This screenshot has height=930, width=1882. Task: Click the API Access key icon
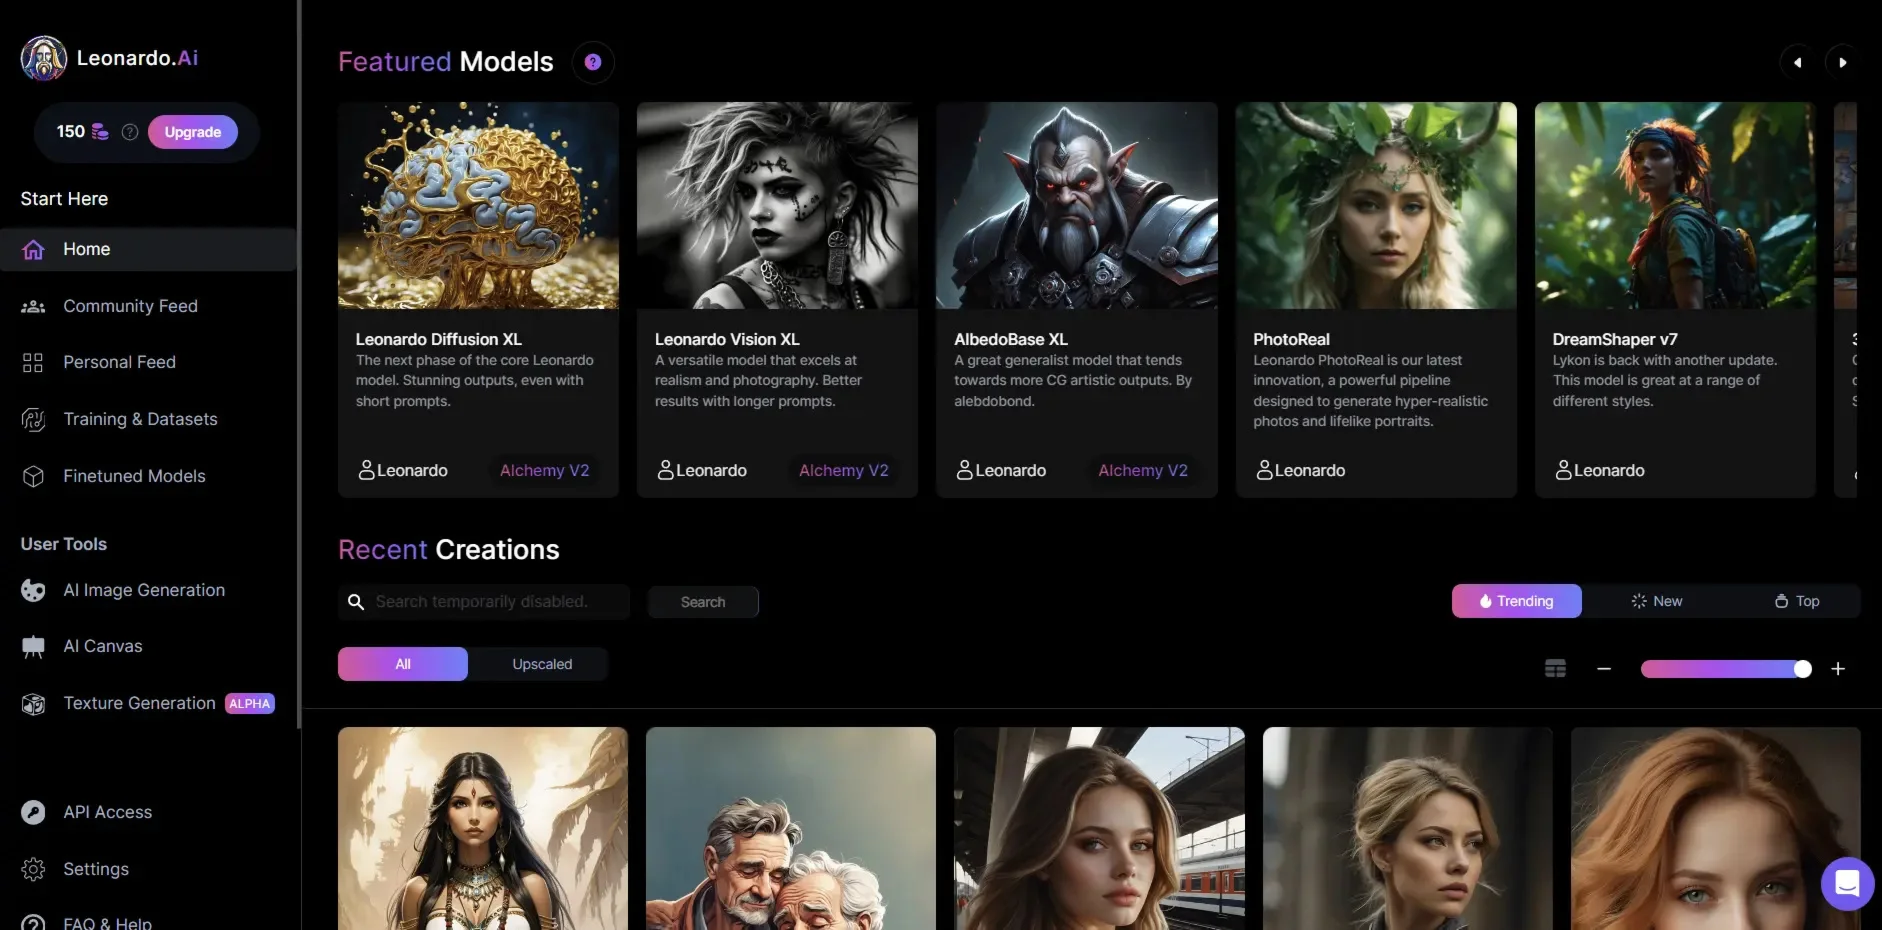coord(33,813)
